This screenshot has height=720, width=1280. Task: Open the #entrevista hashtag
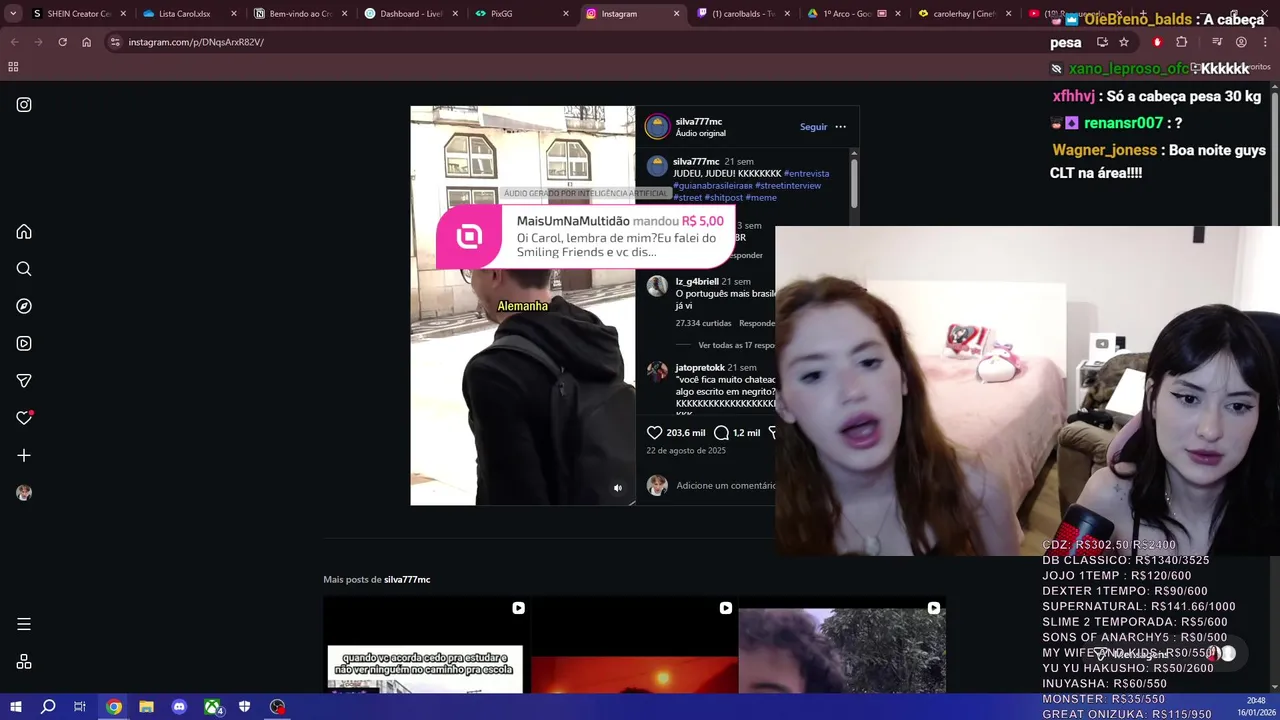click(x=806, y=173)
